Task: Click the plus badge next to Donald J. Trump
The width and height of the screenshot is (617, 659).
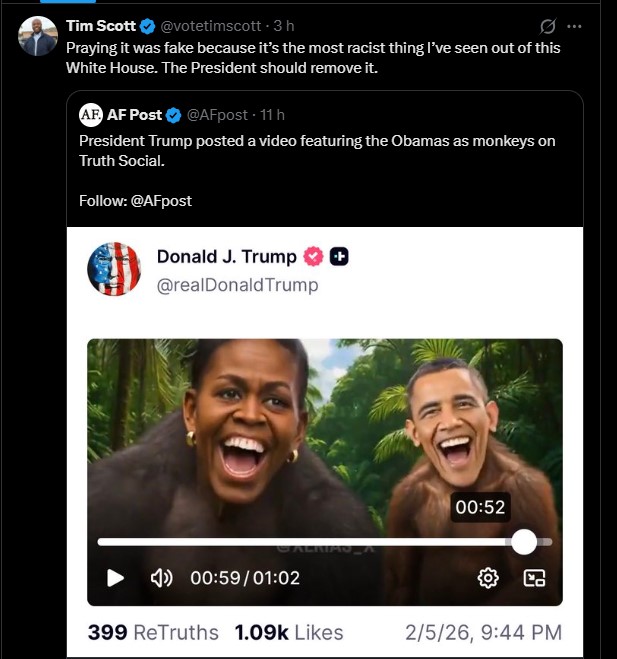Action: [340, 257]
